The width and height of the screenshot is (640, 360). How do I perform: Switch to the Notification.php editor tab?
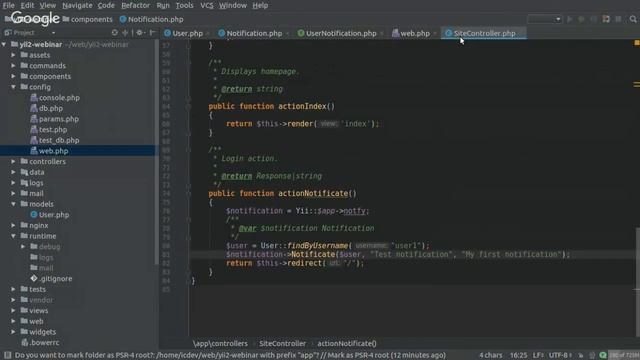(x=254, y=33)
